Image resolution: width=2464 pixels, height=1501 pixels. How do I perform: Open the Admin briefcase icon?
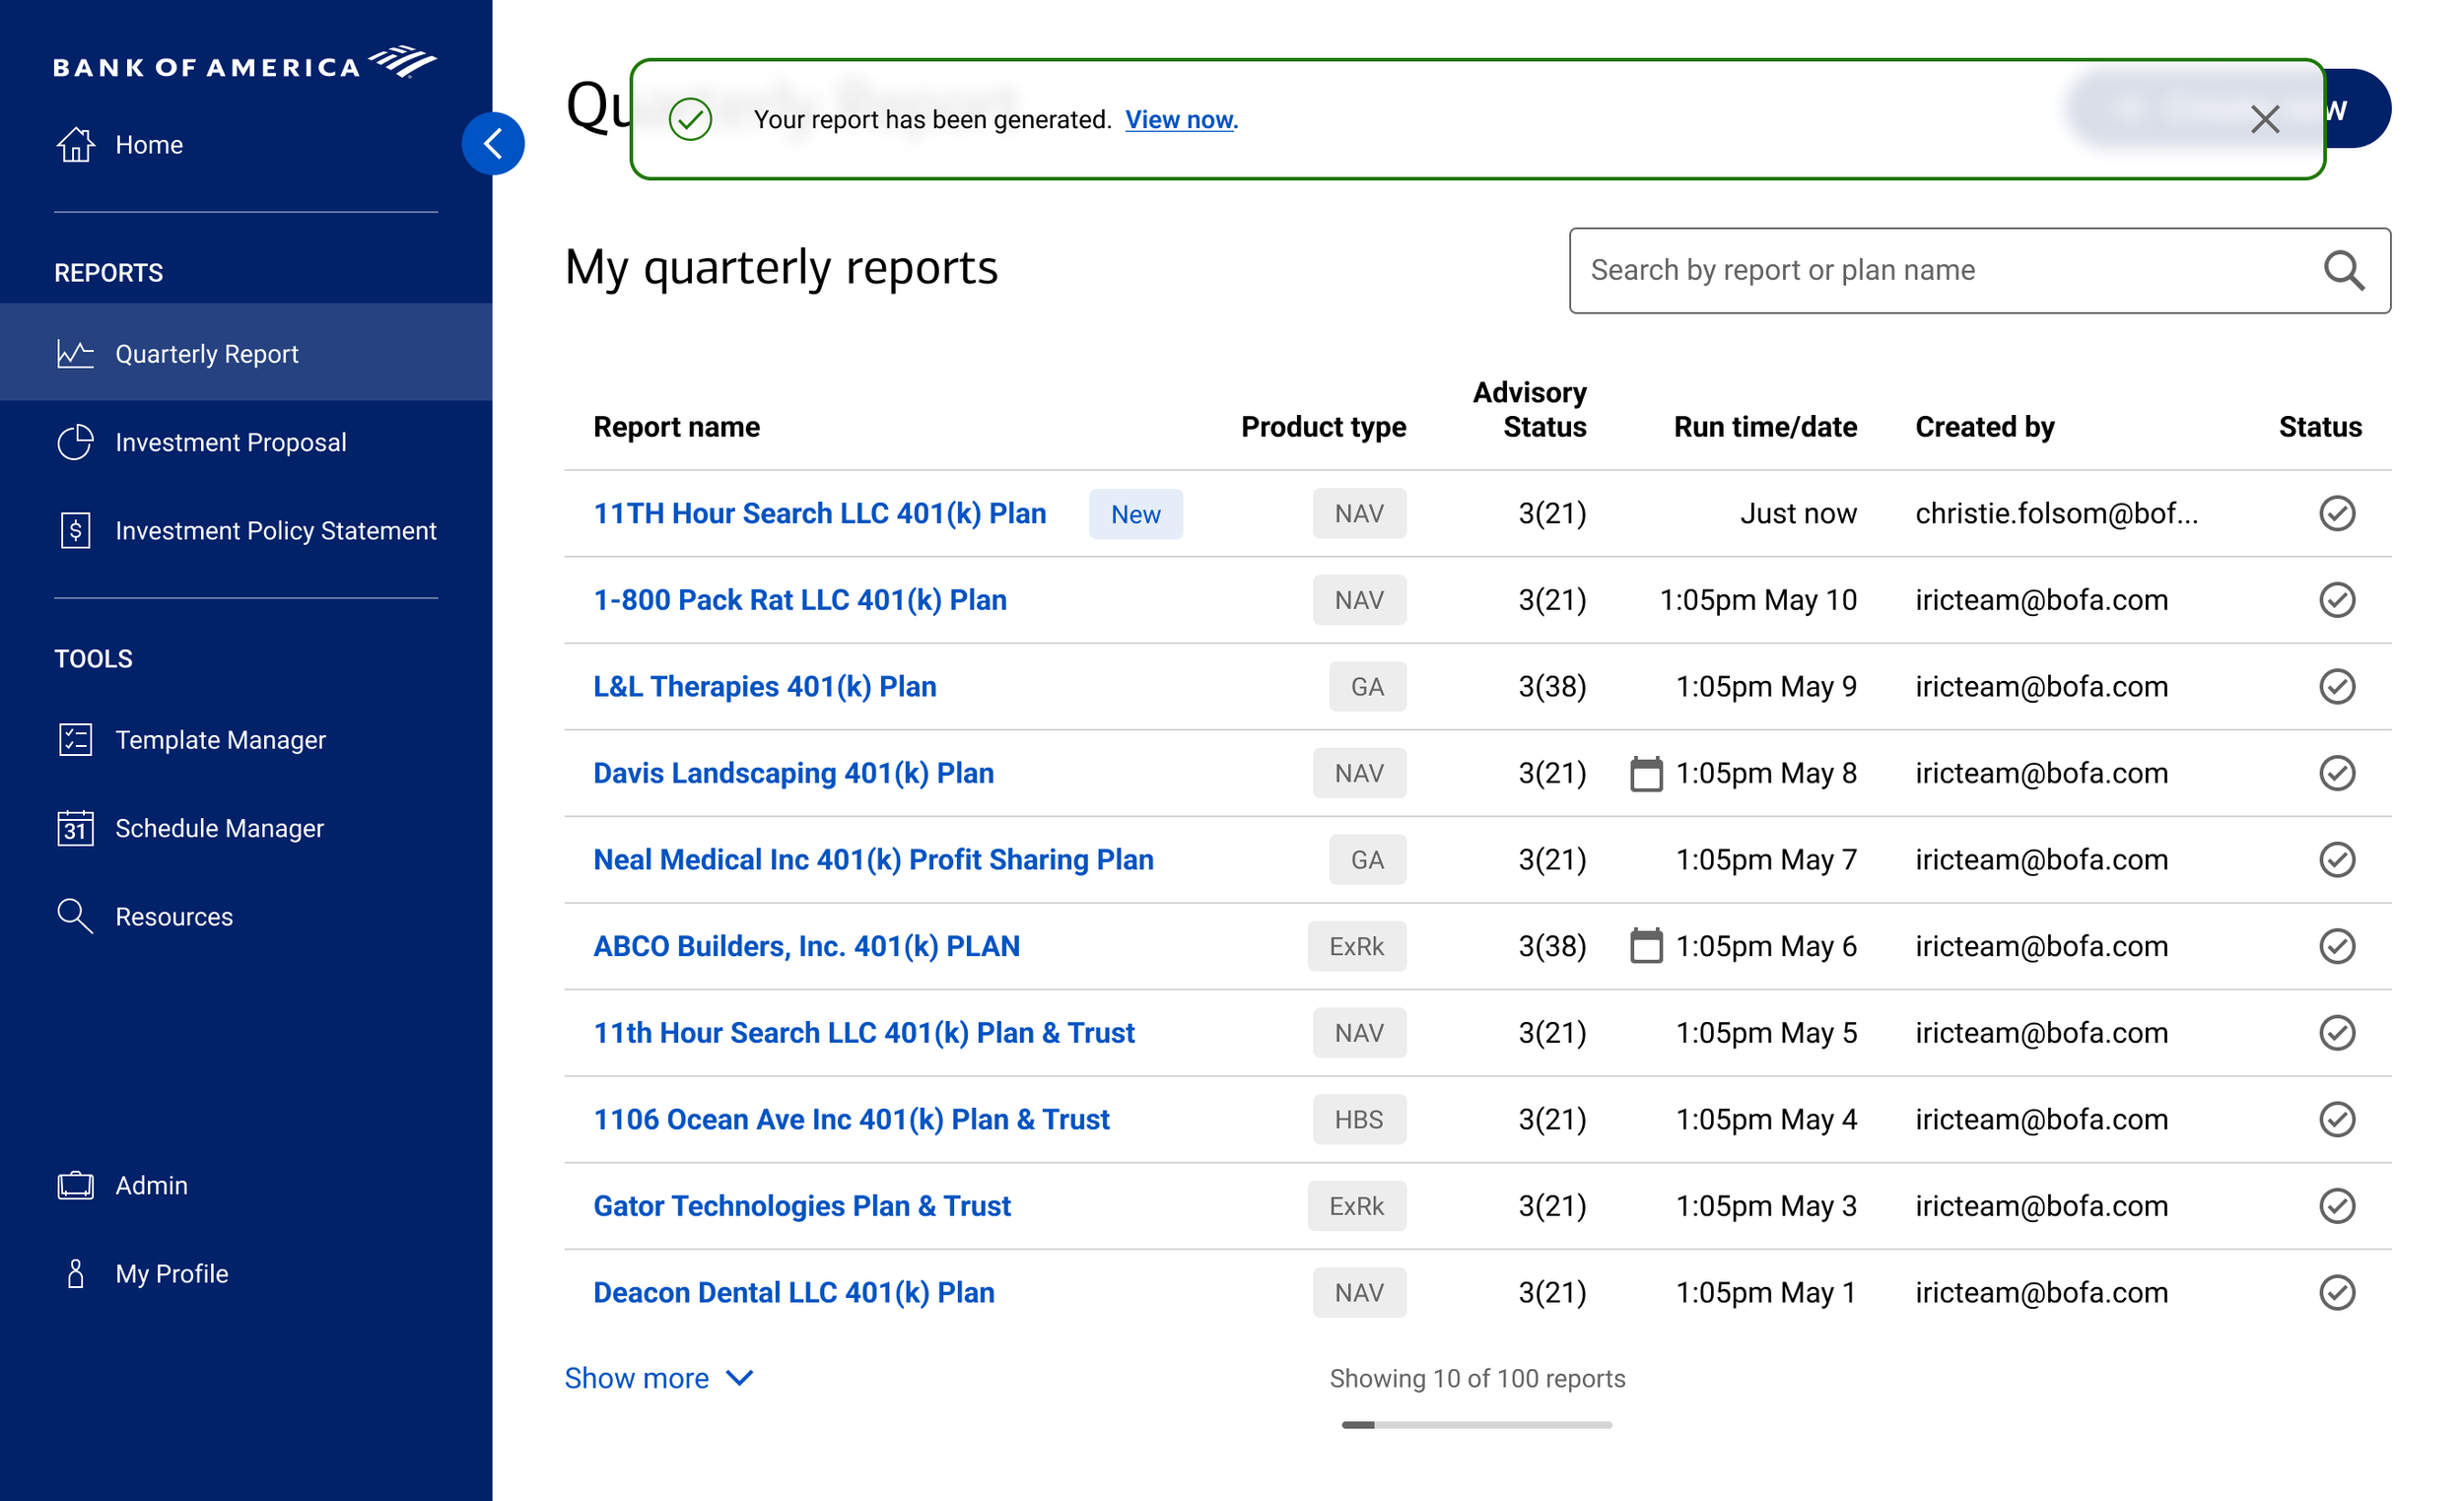(74, 1185)
